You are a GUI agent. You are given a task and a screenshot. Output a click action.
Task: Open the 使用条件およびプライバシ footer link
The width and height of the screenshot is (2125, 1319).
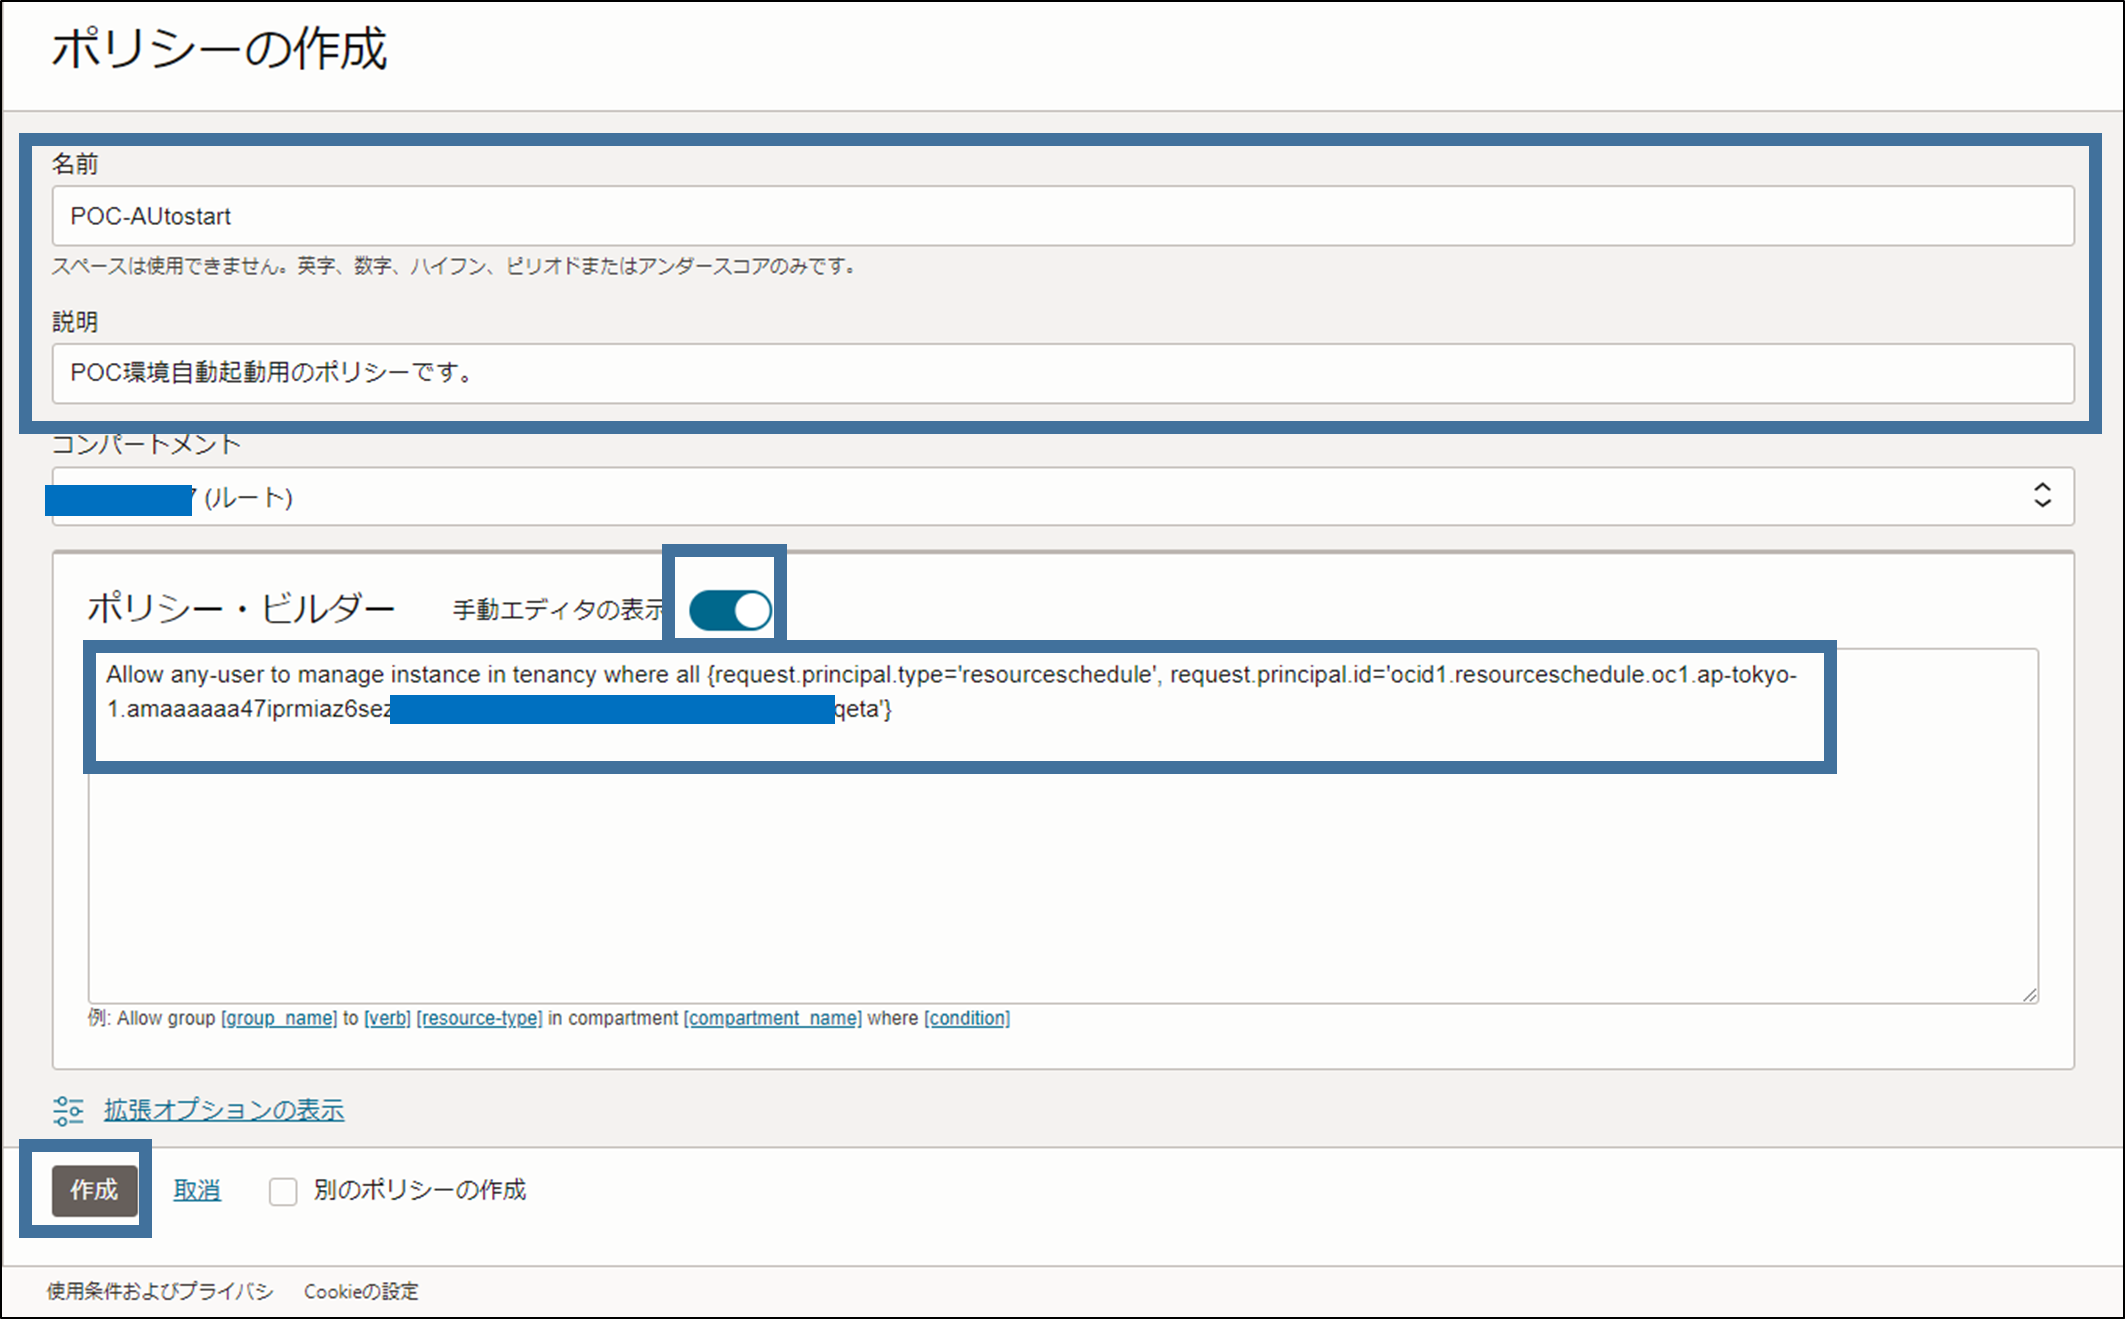(x=160, y=1291)
